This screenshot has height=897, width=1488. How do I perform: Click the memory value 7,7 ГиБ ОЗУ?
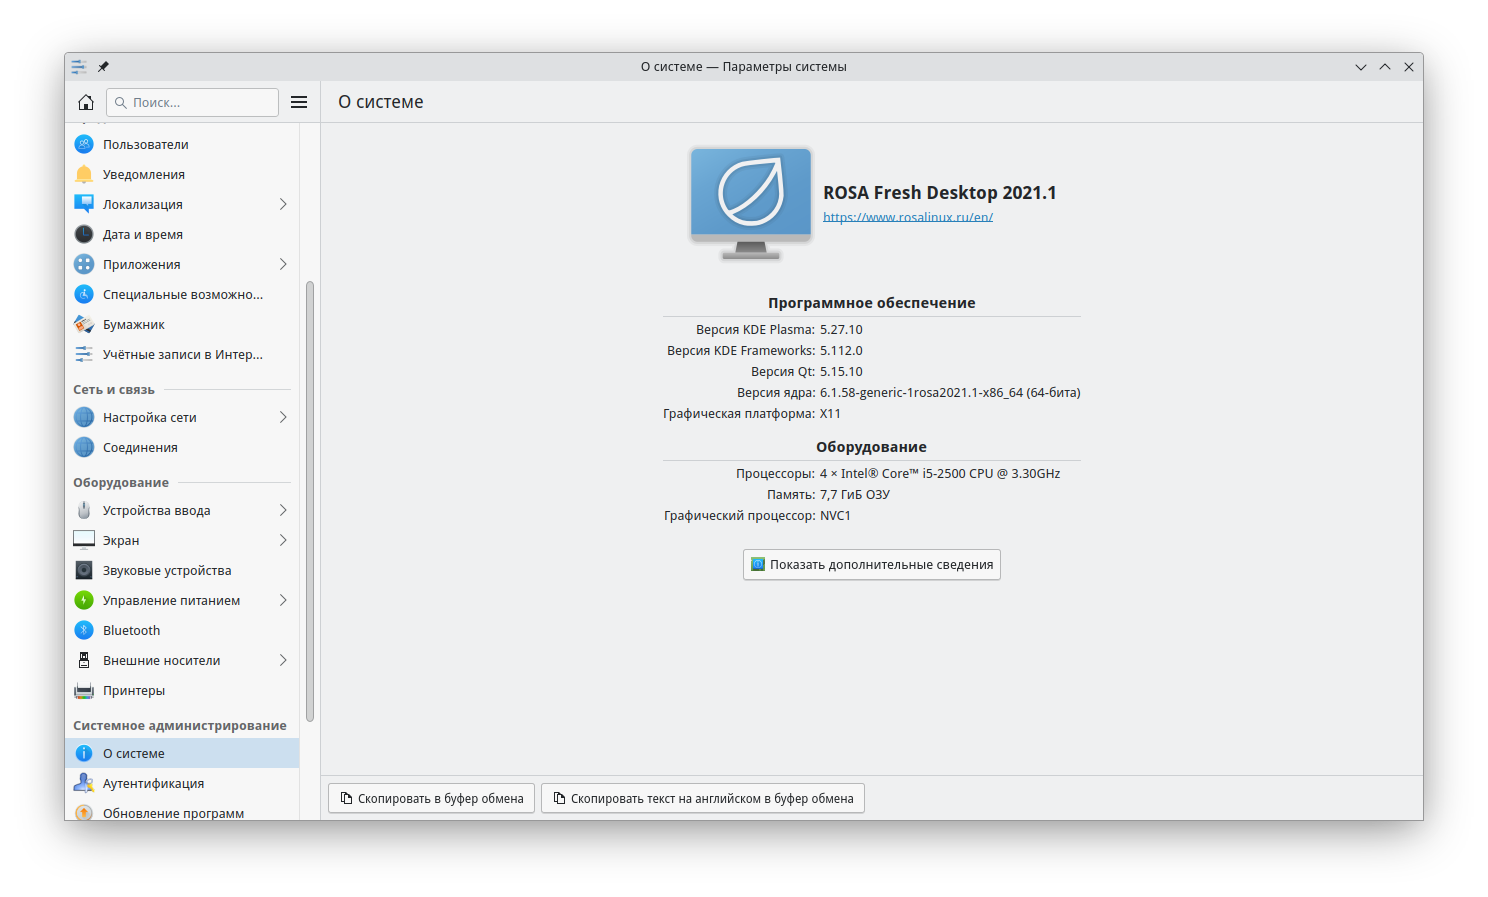(855, 494)
